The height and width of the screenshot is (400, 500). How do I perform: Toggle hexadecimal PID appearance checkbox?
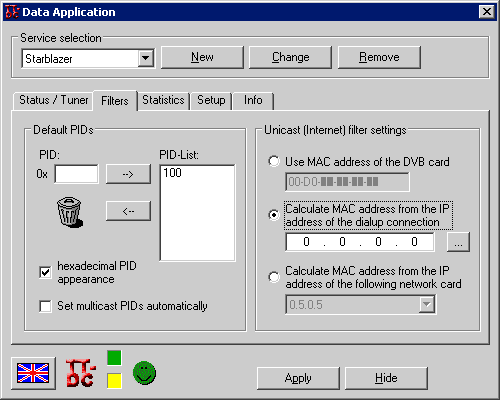pyautogui.click(x=45, y=272)
